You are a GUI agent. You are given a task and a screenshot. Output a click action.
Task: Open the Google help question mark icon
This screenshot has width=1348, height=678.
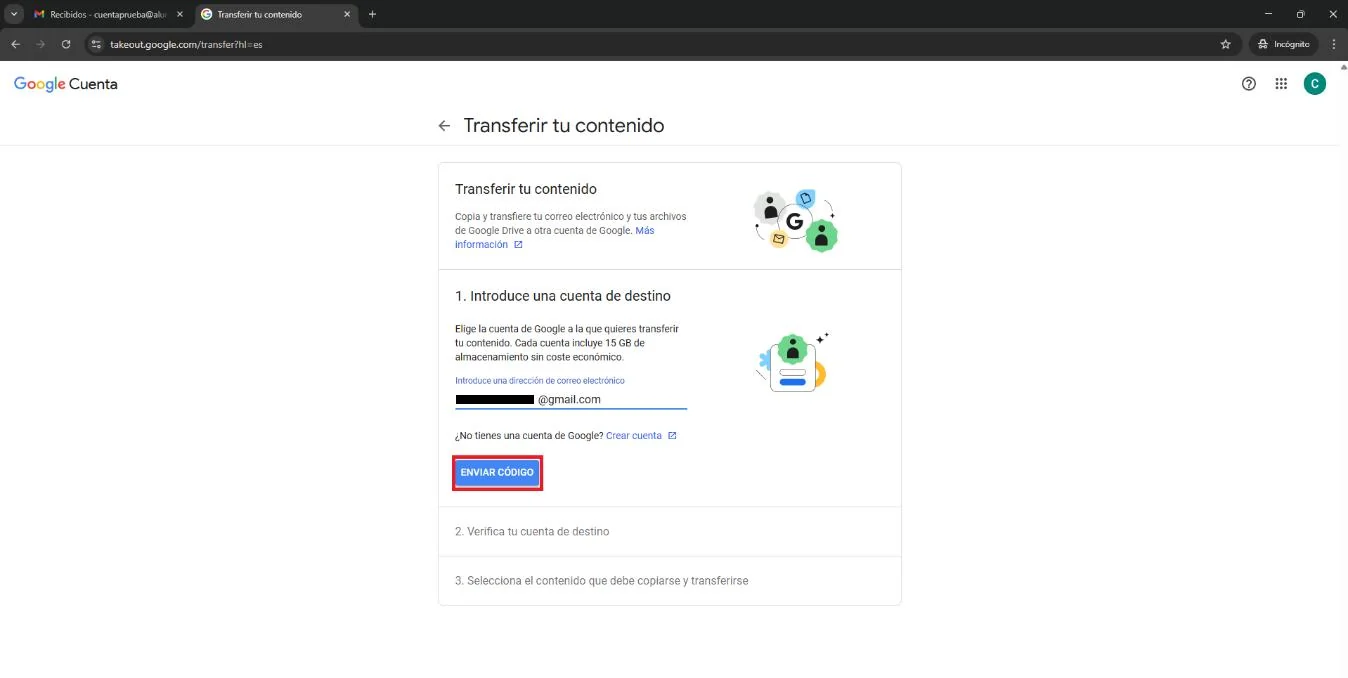[1248, 84]
